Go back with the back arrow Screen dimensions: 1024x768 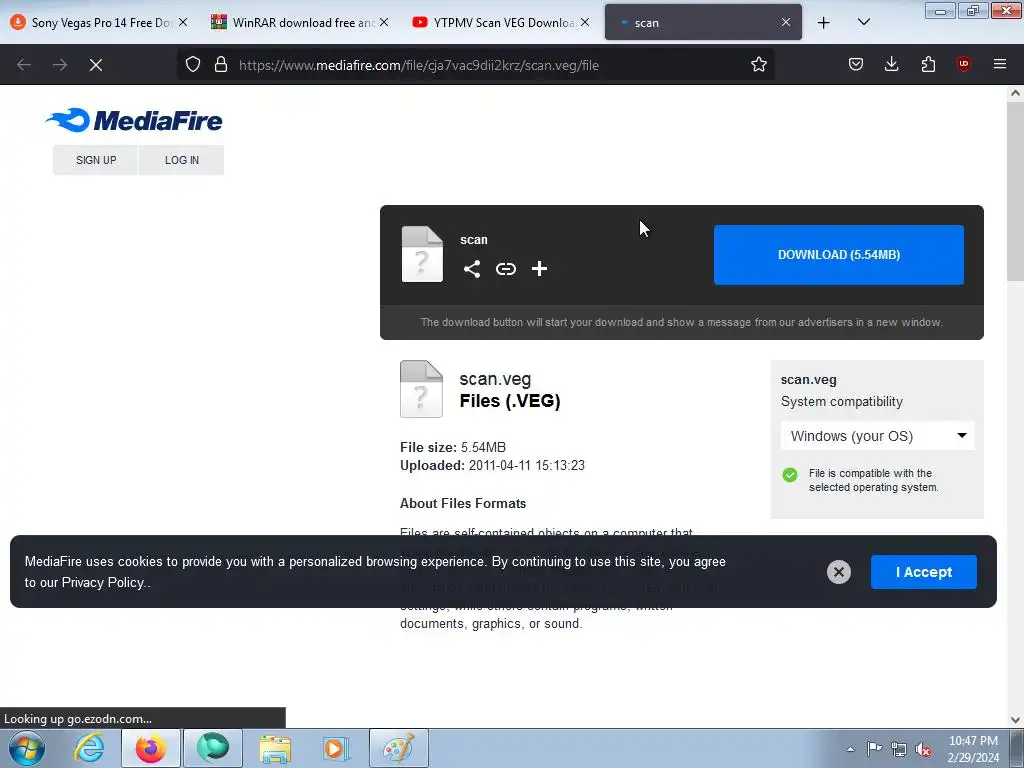click(24, 65)
